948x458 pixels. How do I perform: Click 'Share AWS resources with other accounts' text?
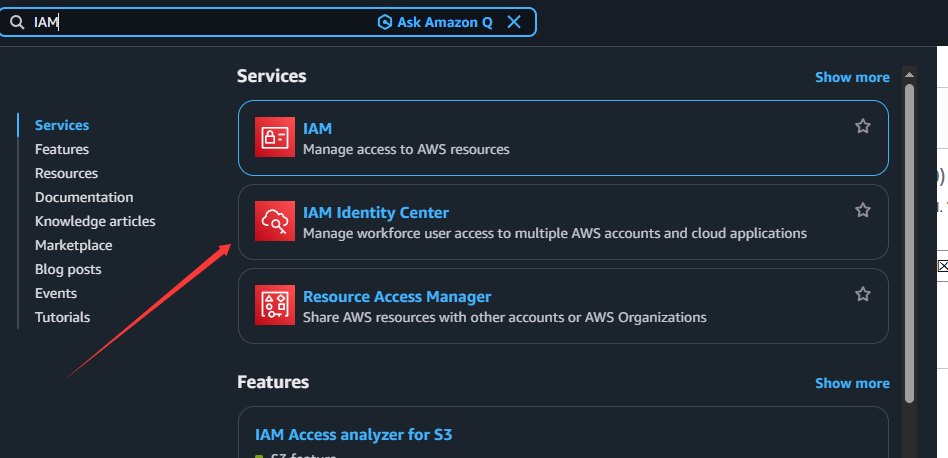pos(505,317)
